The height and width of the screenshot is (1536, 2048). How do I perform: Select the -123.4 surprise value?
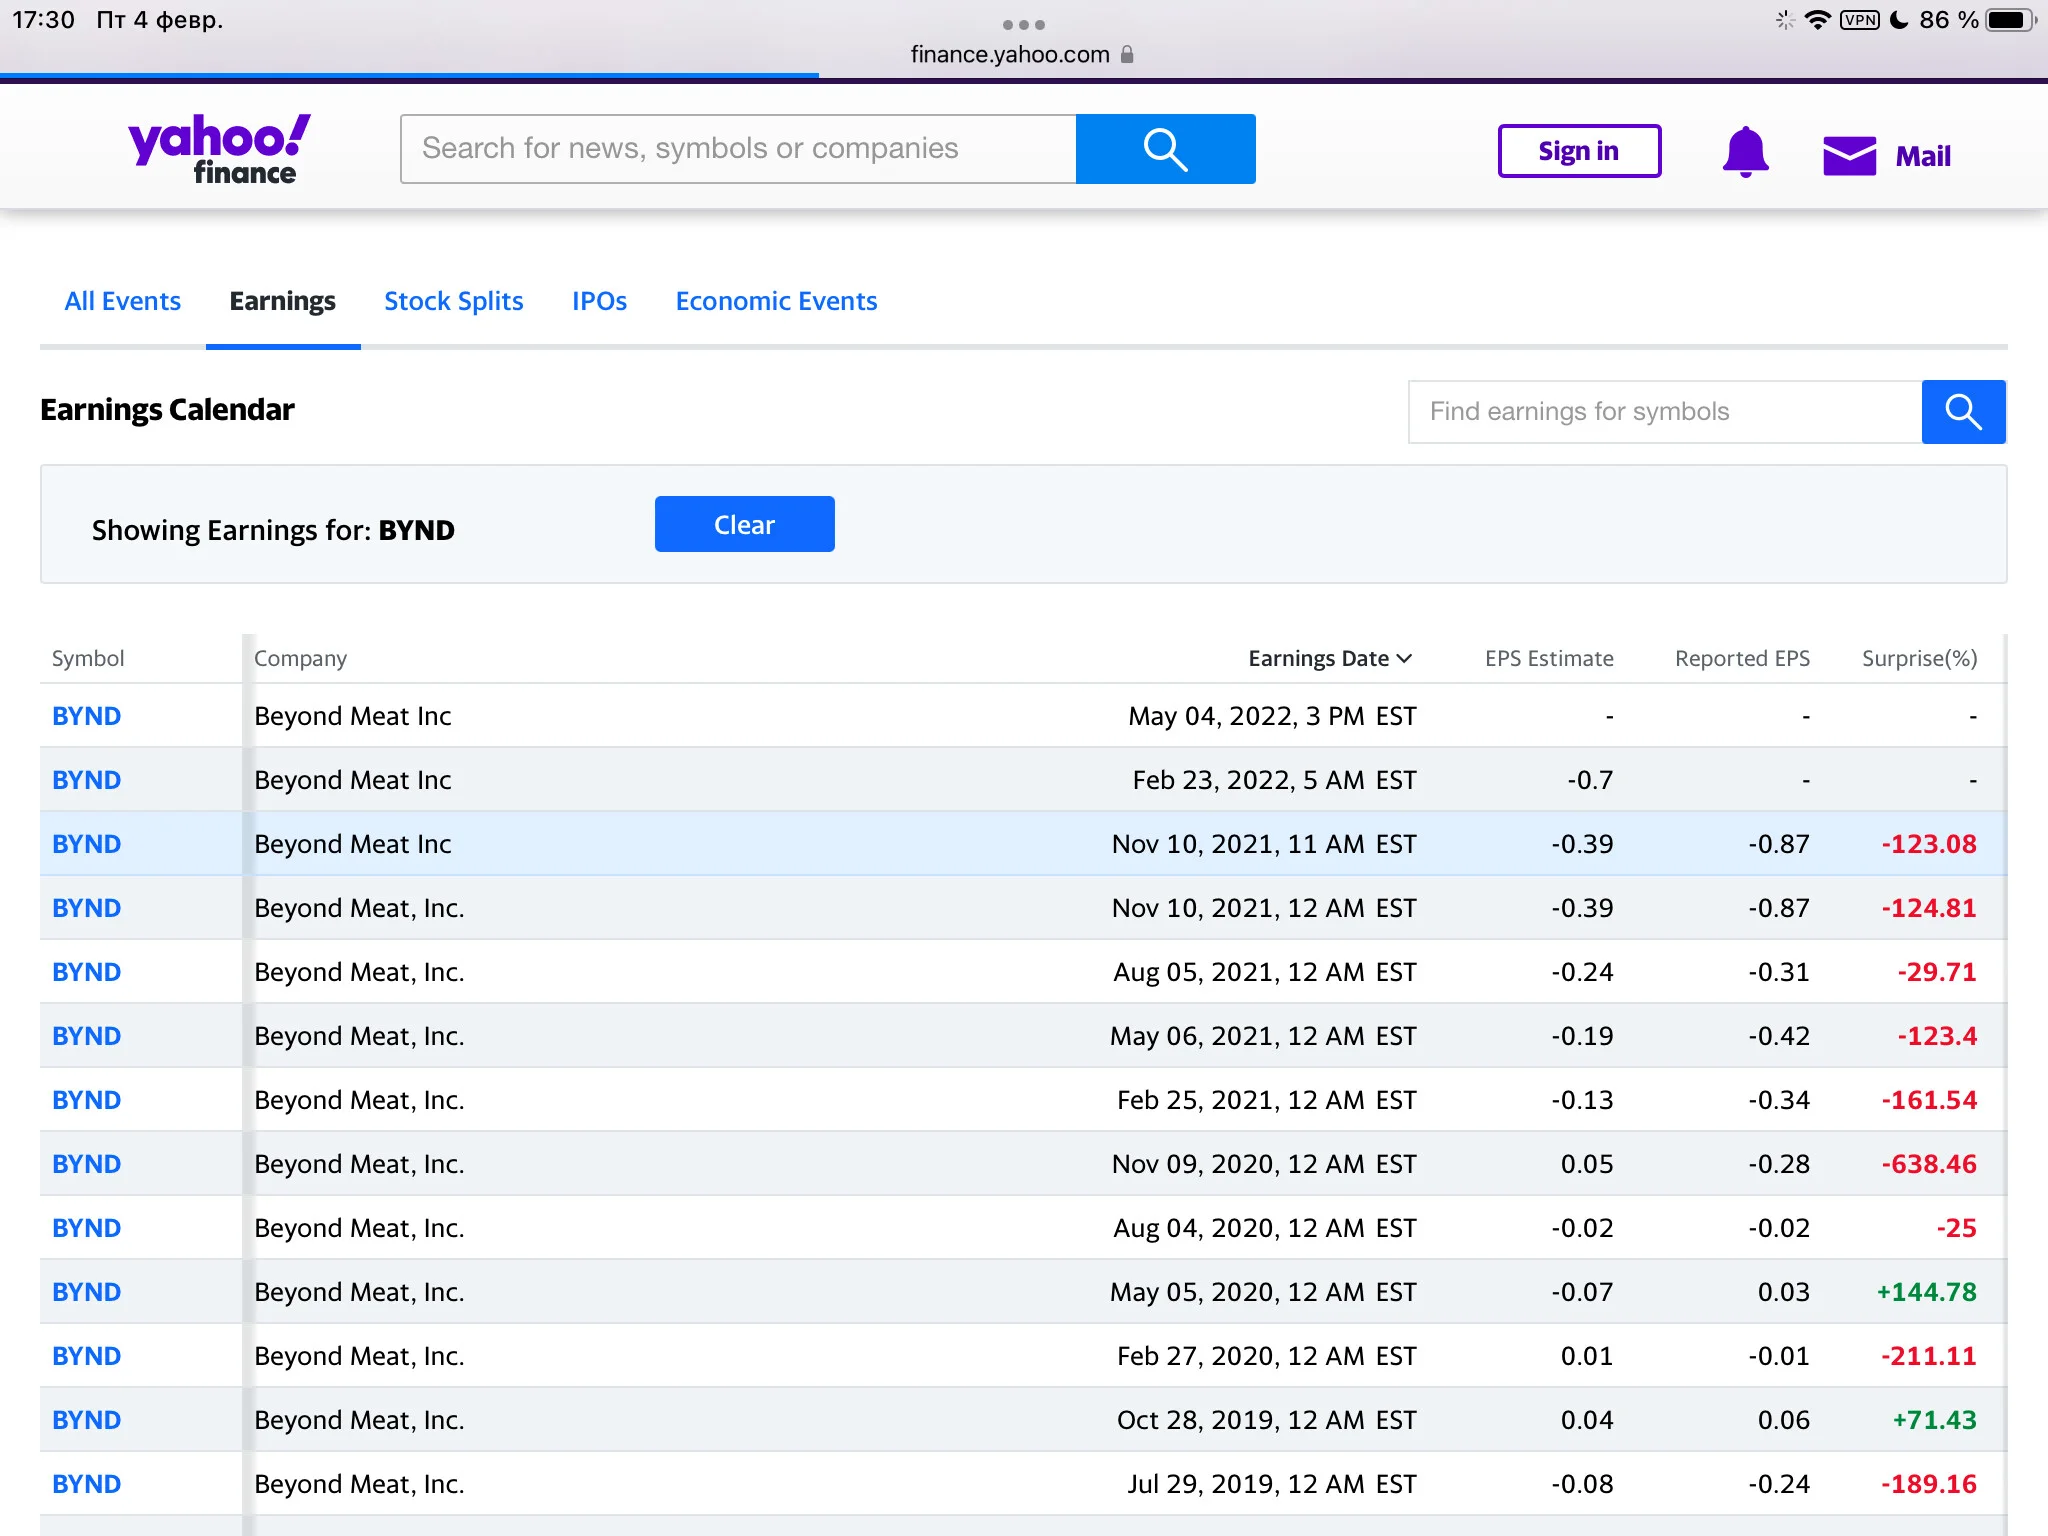click(x=1937, y=1036)
